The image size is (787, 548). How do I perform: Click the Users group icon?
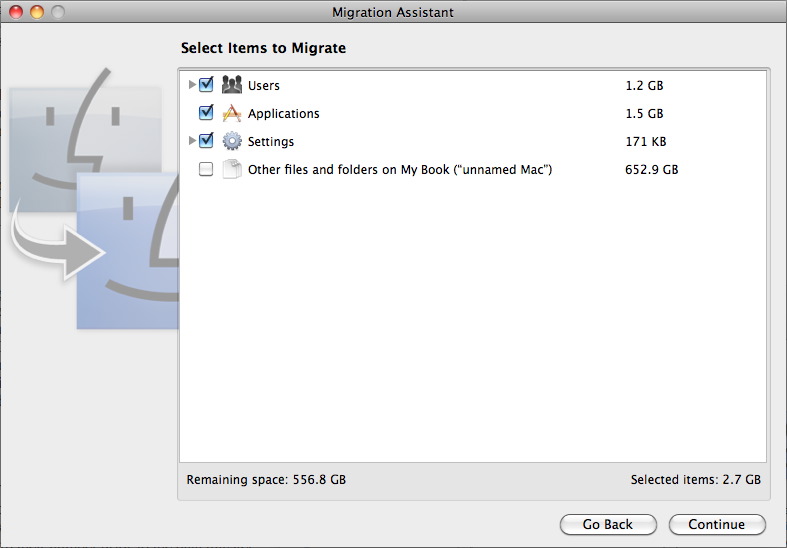click(231, 85)
